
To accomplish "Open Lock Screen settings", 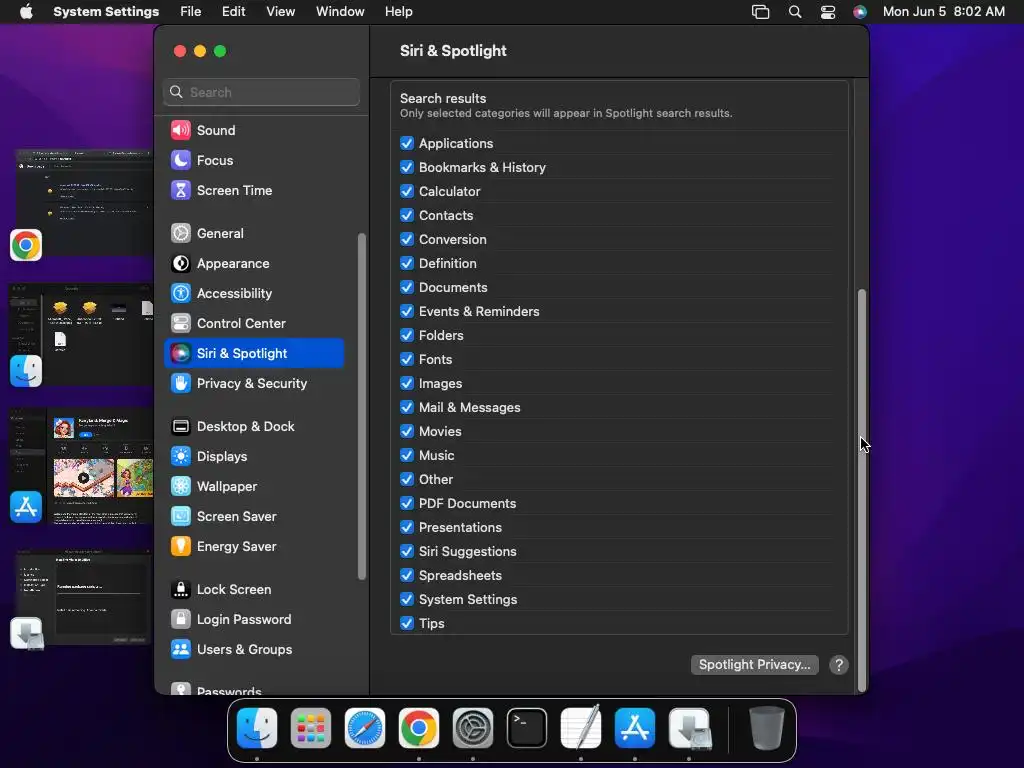I will point(254,590).
